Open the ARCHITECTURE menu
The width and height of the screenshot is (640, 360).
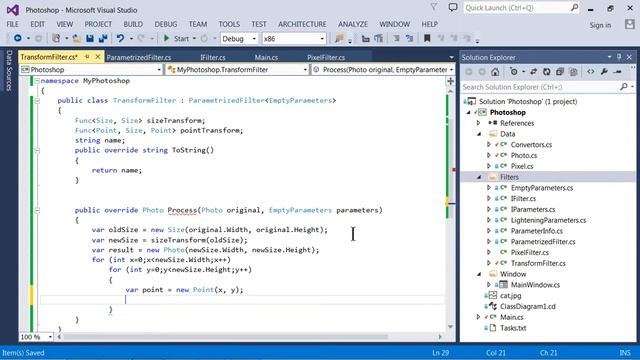point(302,24)
